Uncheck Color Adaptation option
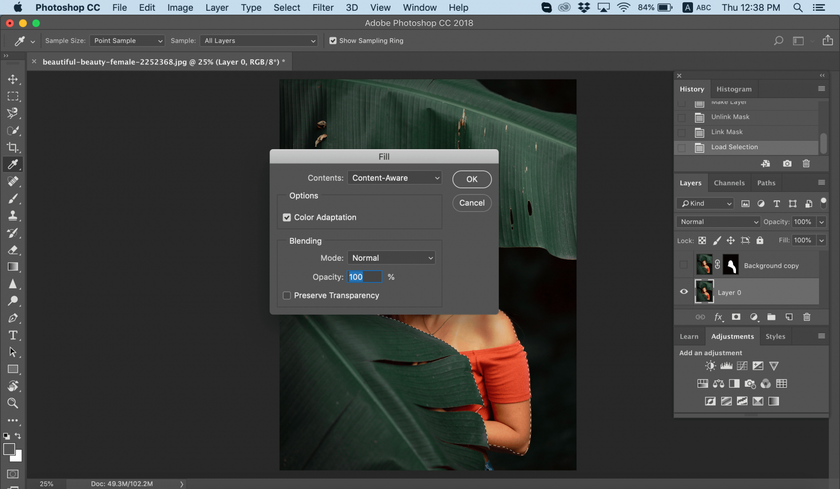 [x=287, y=217]
